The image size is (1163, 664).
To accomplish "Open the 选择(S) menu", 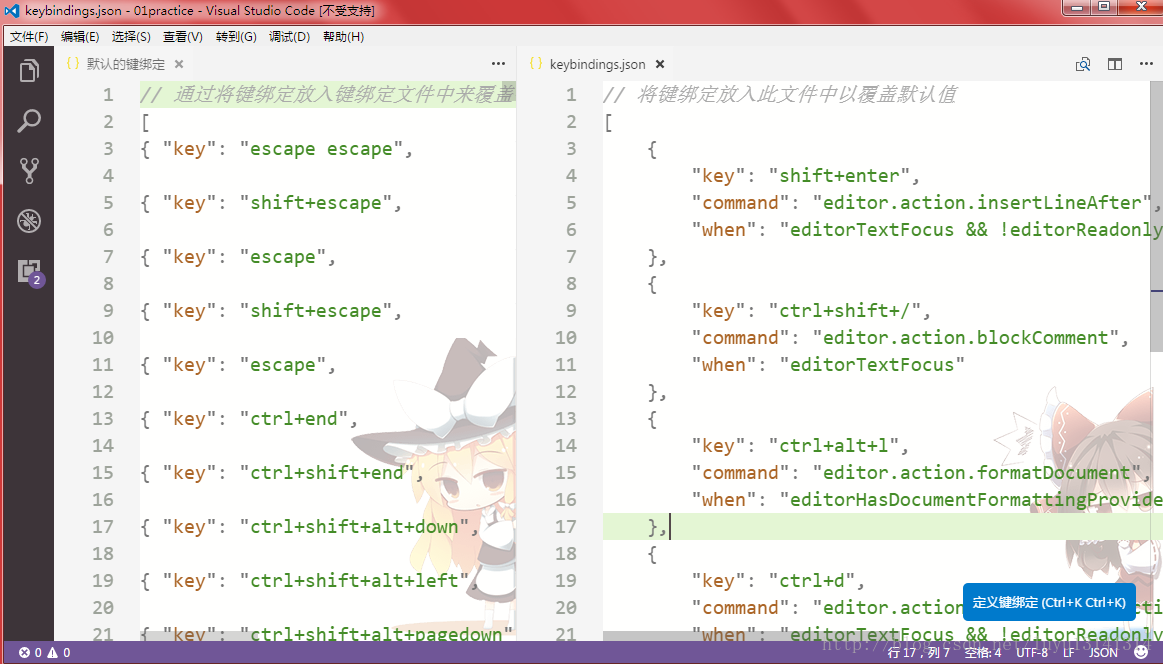I will point(131,36).
